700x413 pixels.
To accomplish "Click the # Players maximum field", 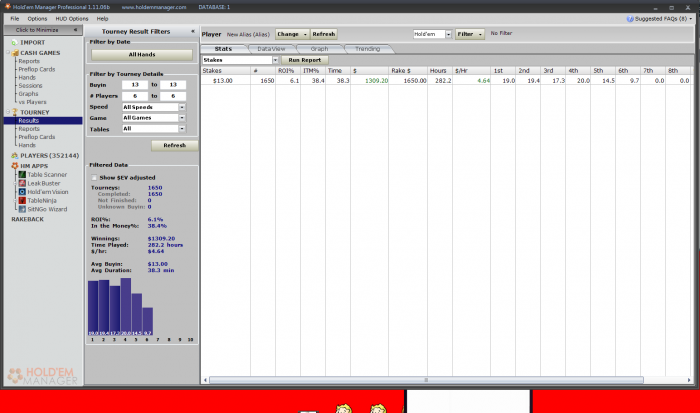I will pyautogui.click(x=173, y=96).
